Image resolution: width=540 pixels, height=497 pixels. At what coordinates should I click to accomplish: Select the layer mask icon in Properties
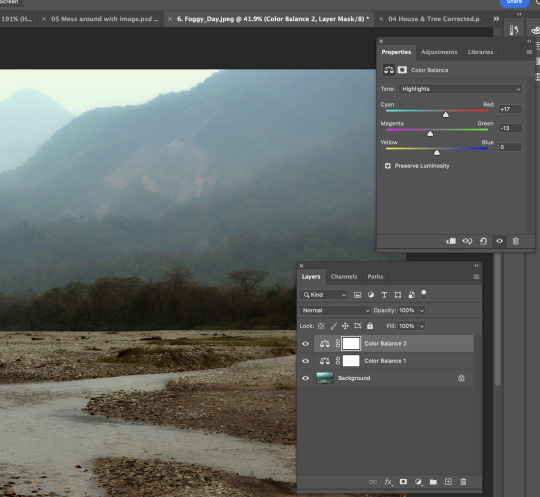click(402, 70)
